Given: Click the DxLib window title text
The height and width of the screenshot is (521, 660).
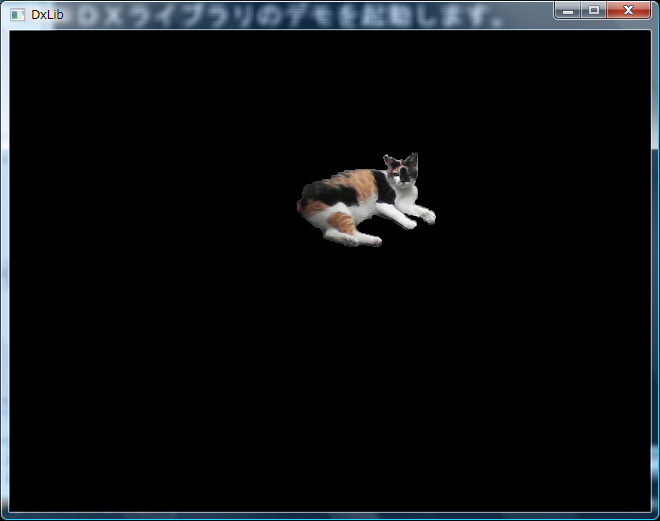Looking at the screenshot, I should coord(47,15).
